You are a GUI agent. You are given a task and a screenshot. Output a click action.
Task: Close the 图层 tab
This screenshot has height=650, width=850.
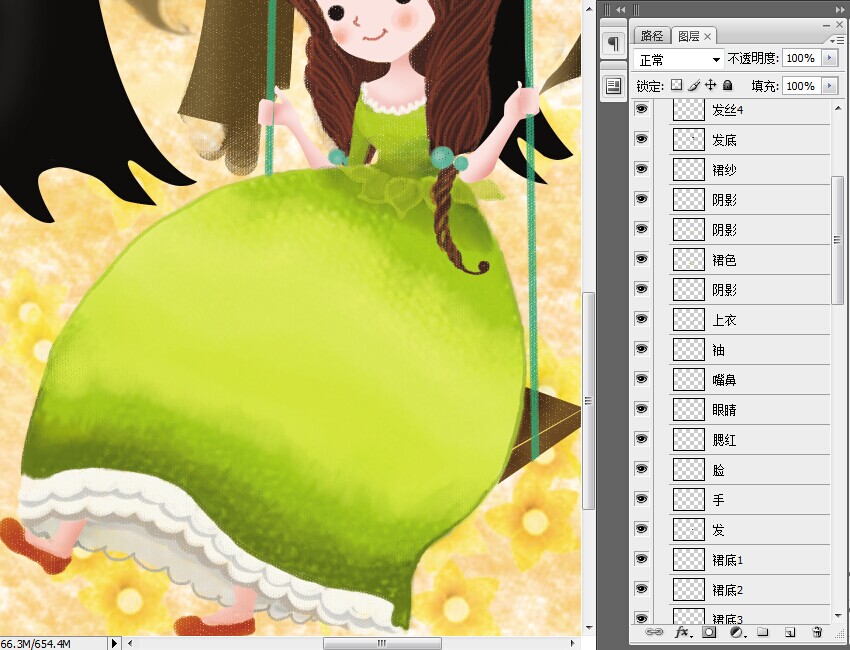pyautogui.click(x=707, y=36)
